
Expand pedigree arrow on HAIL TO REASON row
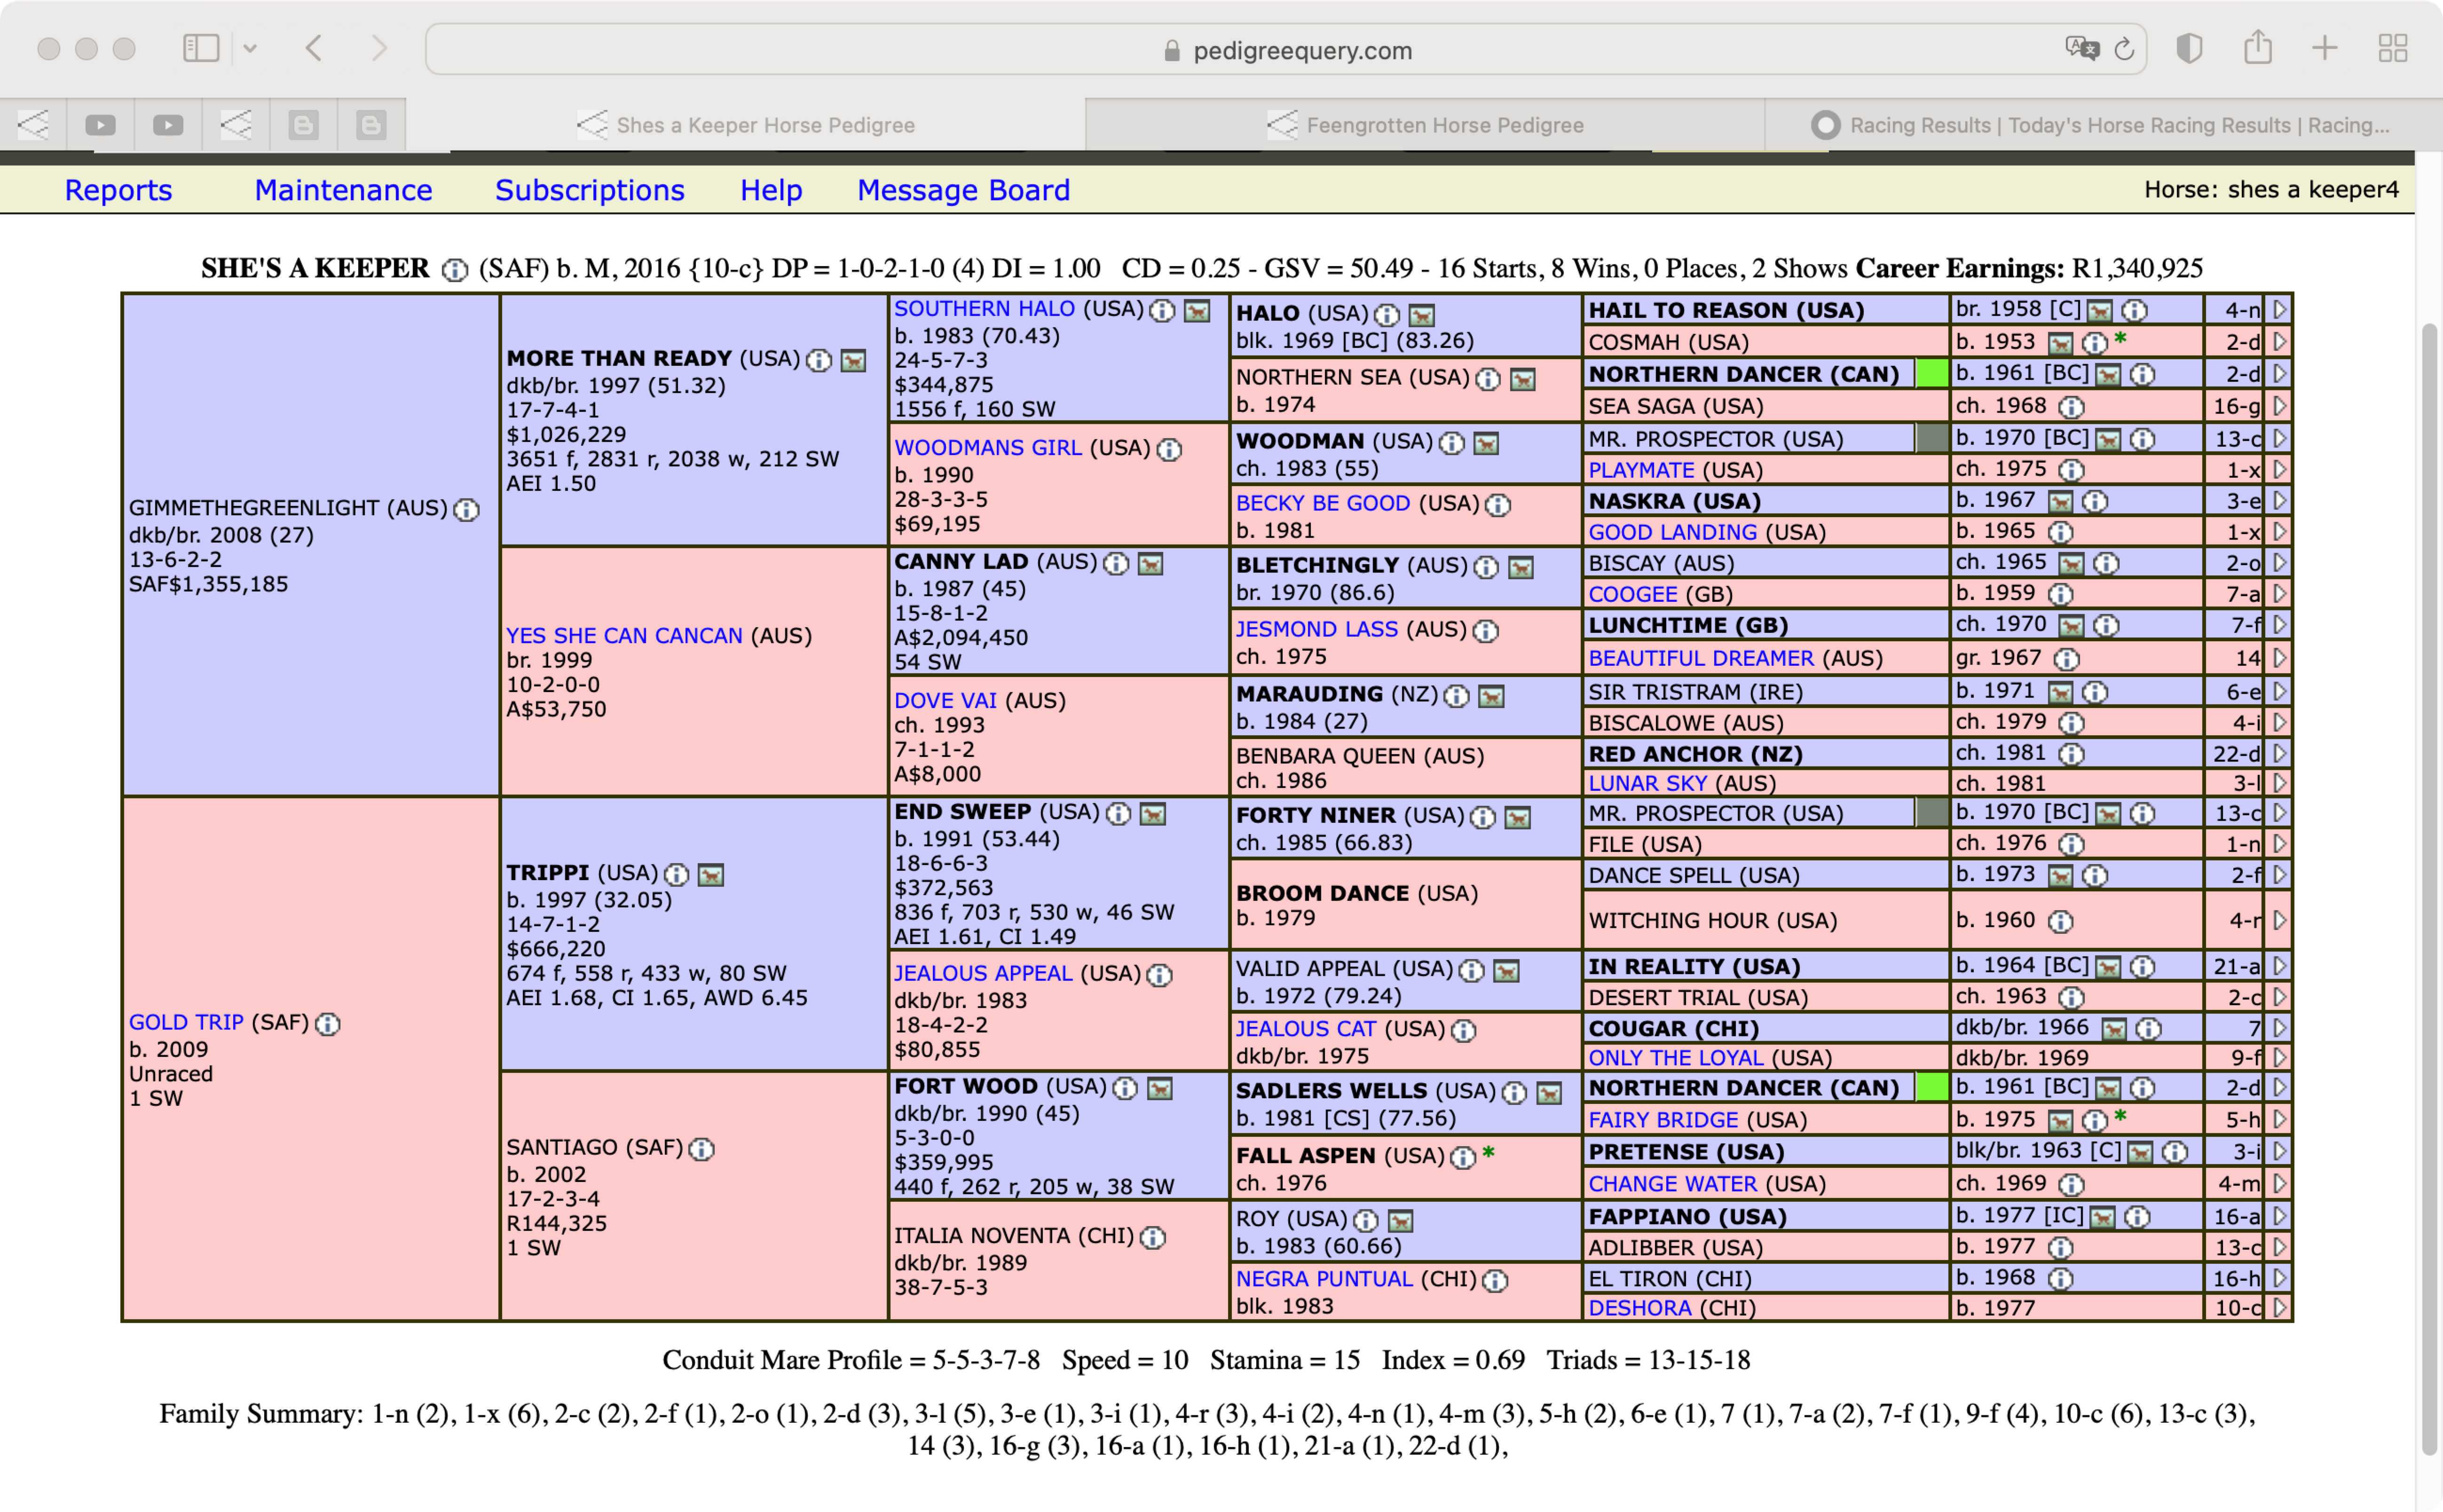pyautogui.click(x=2279, y=310)
